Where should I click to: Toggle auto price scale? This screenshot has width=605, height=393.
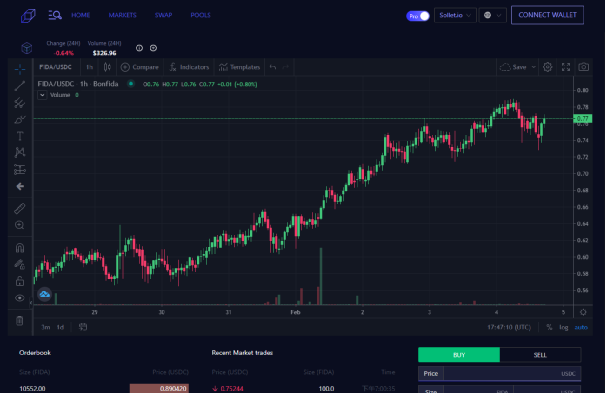pyautogui.click(x=581, y=327)
